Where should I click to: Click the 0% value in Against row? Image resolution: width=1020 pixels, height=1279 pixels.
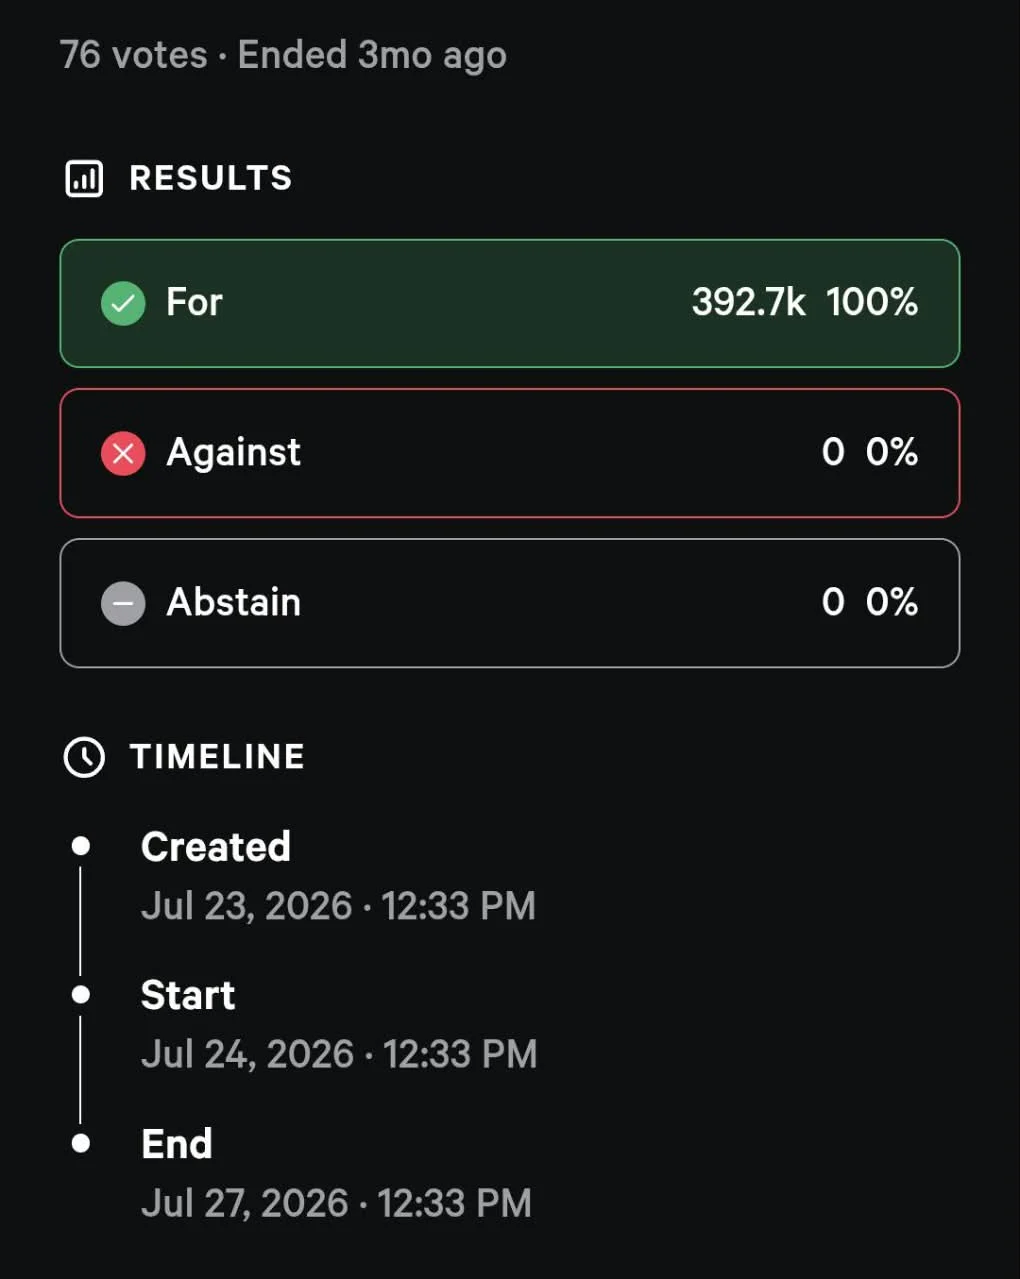892,452
